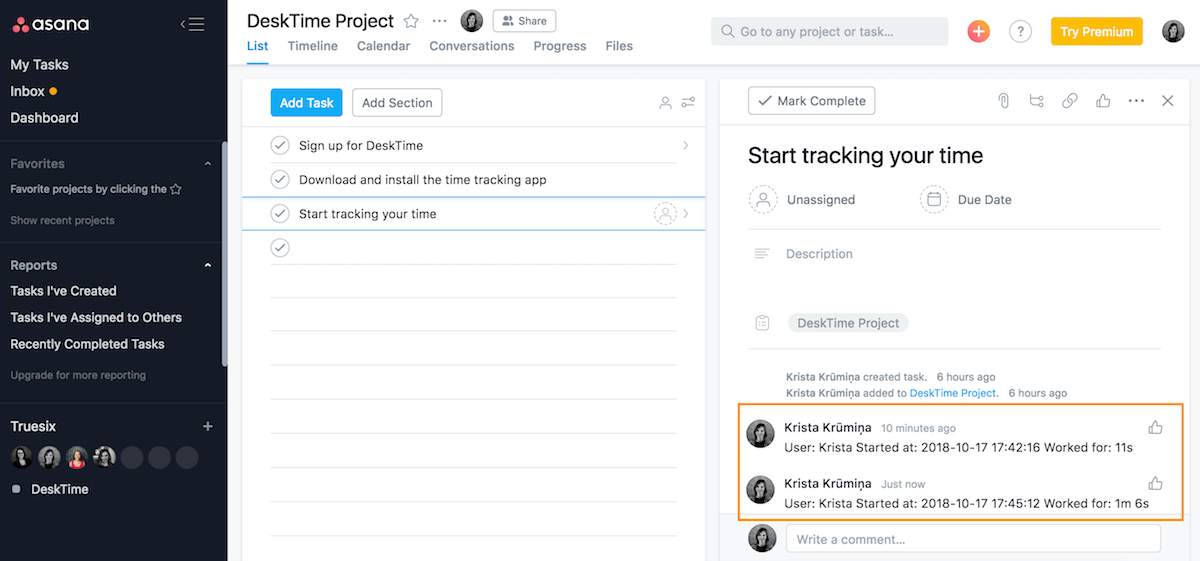The width and height of the screenshot is (1200, 561).
Task: Close the task details pane
Action: pos(1167,101)
